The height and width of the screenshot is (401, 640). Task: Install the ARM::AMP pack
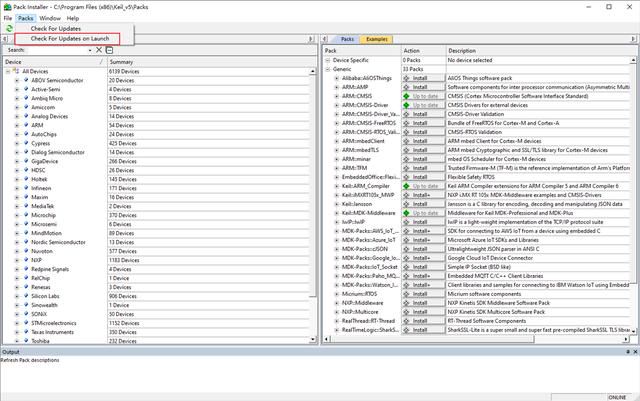pos(423,87)
